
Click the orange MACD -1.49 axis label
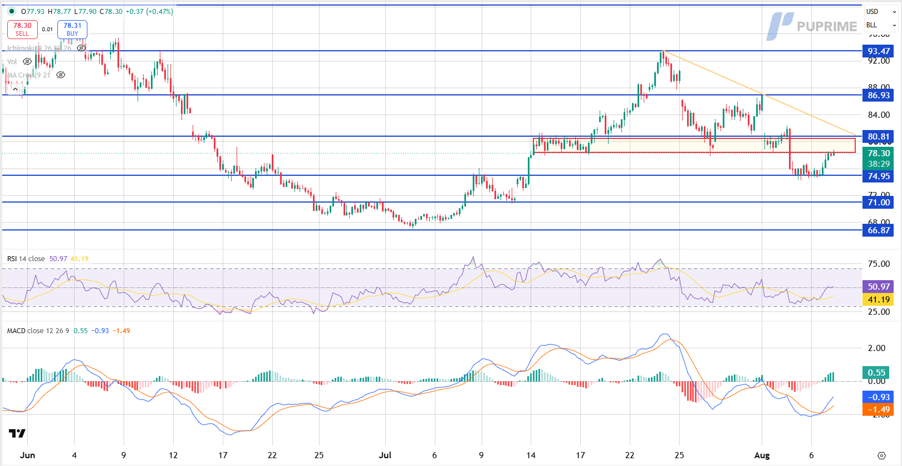click(878, 410)
